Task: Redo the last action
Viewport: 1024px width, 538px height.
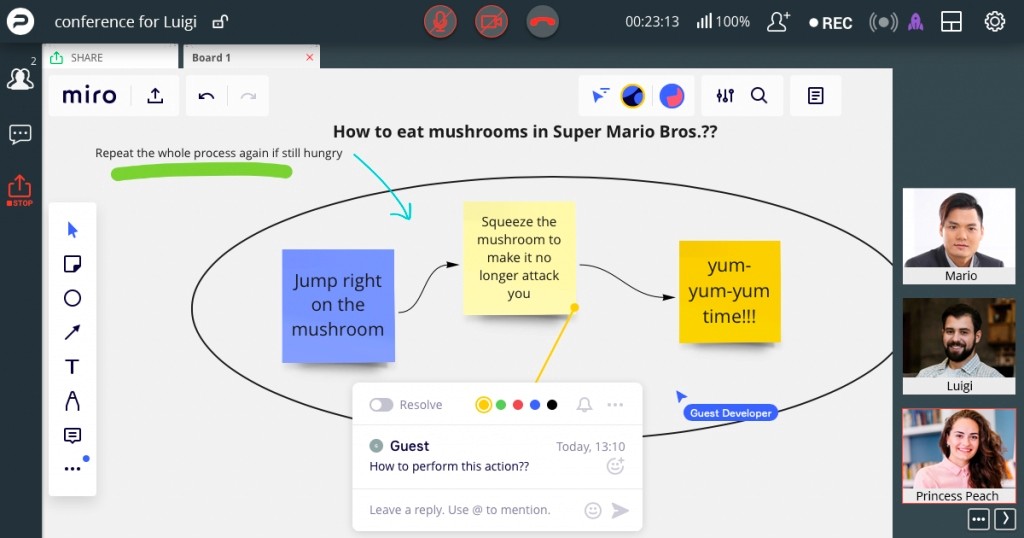Action: [248, 97]
